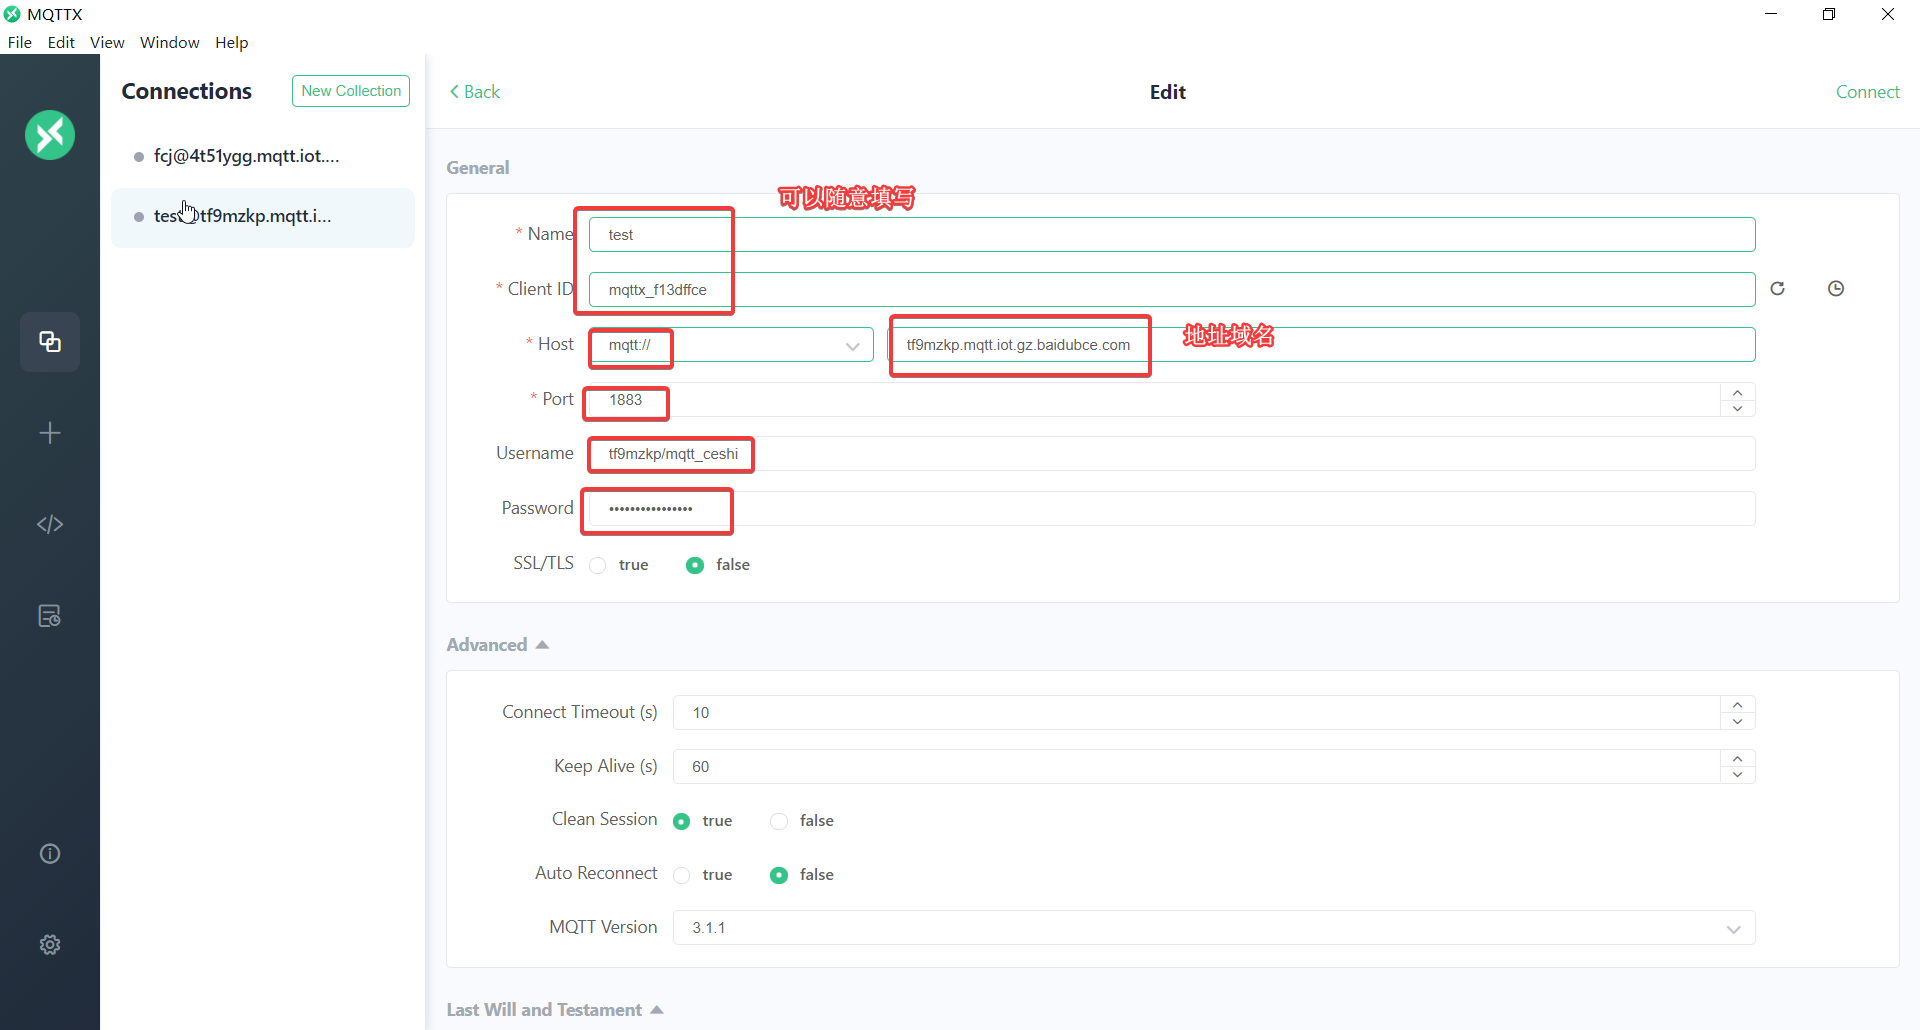
Task: Open Settings gear icon
Action: click(x=50, y=945)
